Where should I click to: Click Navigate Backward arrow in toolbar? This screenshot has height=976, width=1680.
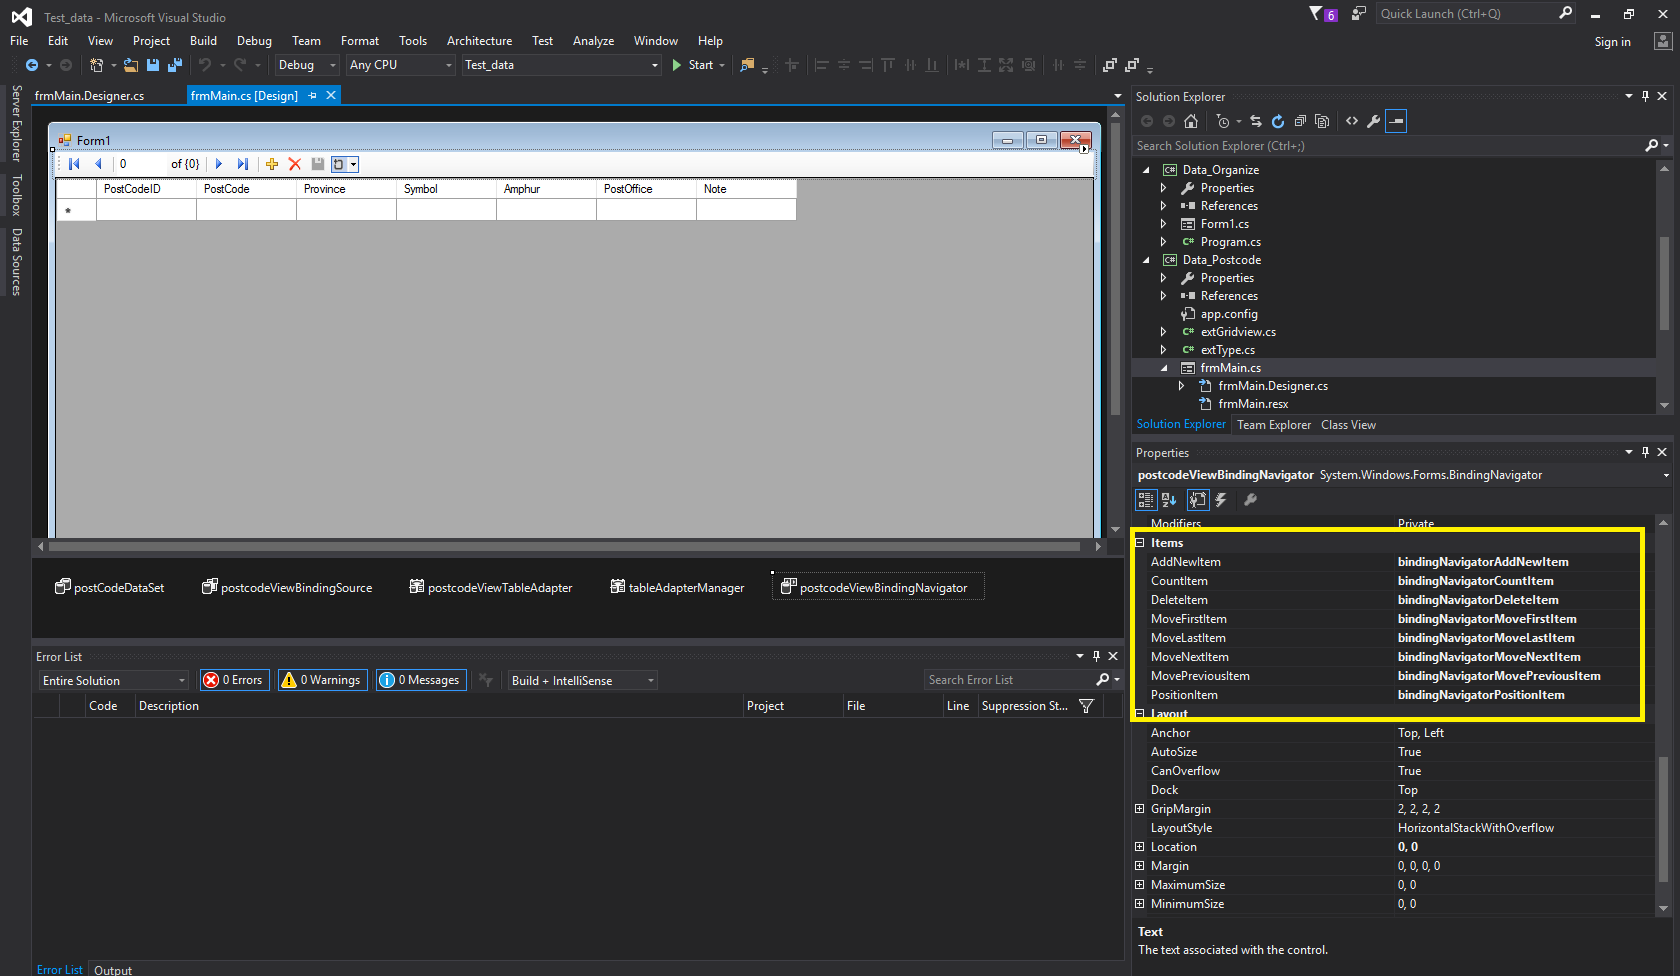pos(32,65)
